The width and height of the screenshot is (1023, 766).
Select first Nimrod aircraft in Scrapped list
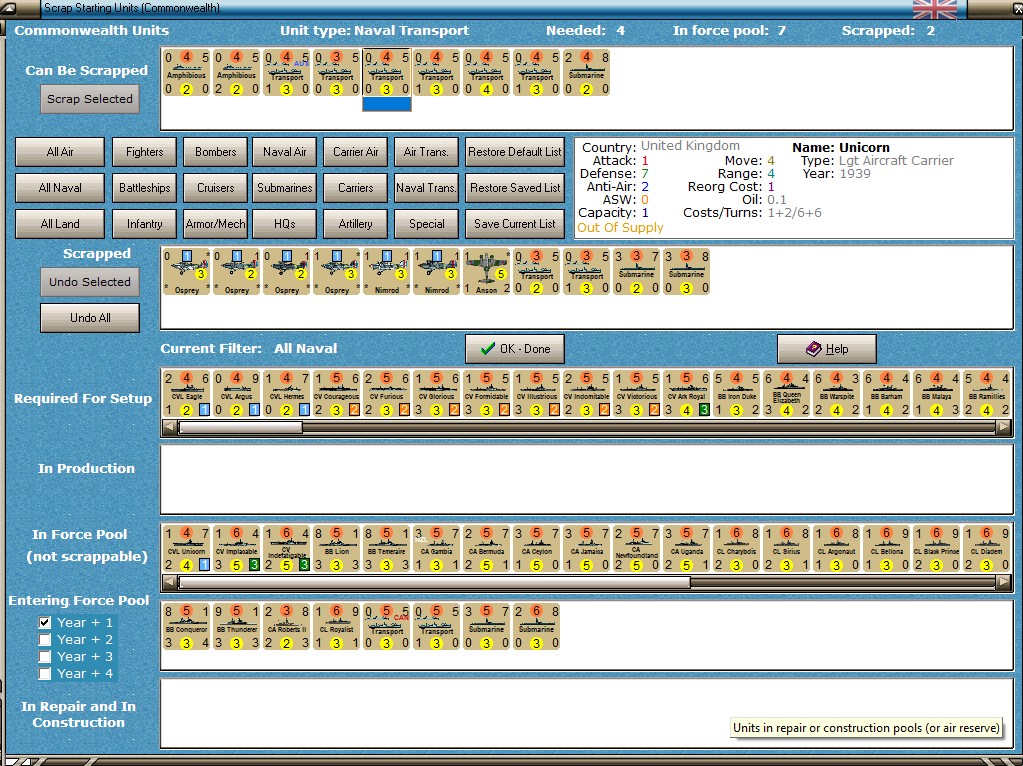coord(387,271)
